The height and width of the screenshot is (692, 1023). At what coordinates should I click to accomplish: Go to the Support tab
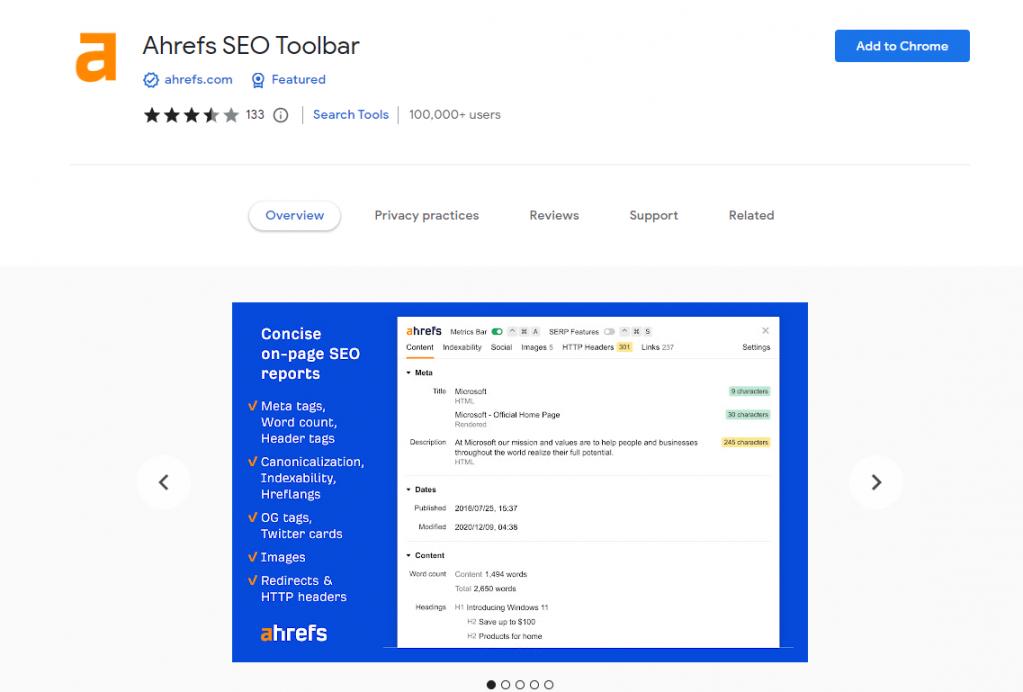click(654, 215)
